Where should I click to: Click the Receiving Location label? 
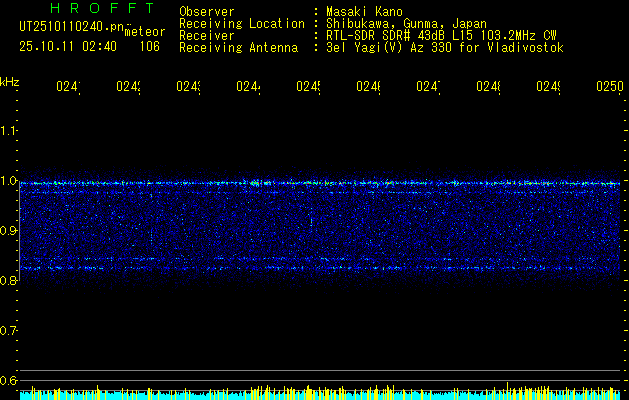(x=242, y=24)
